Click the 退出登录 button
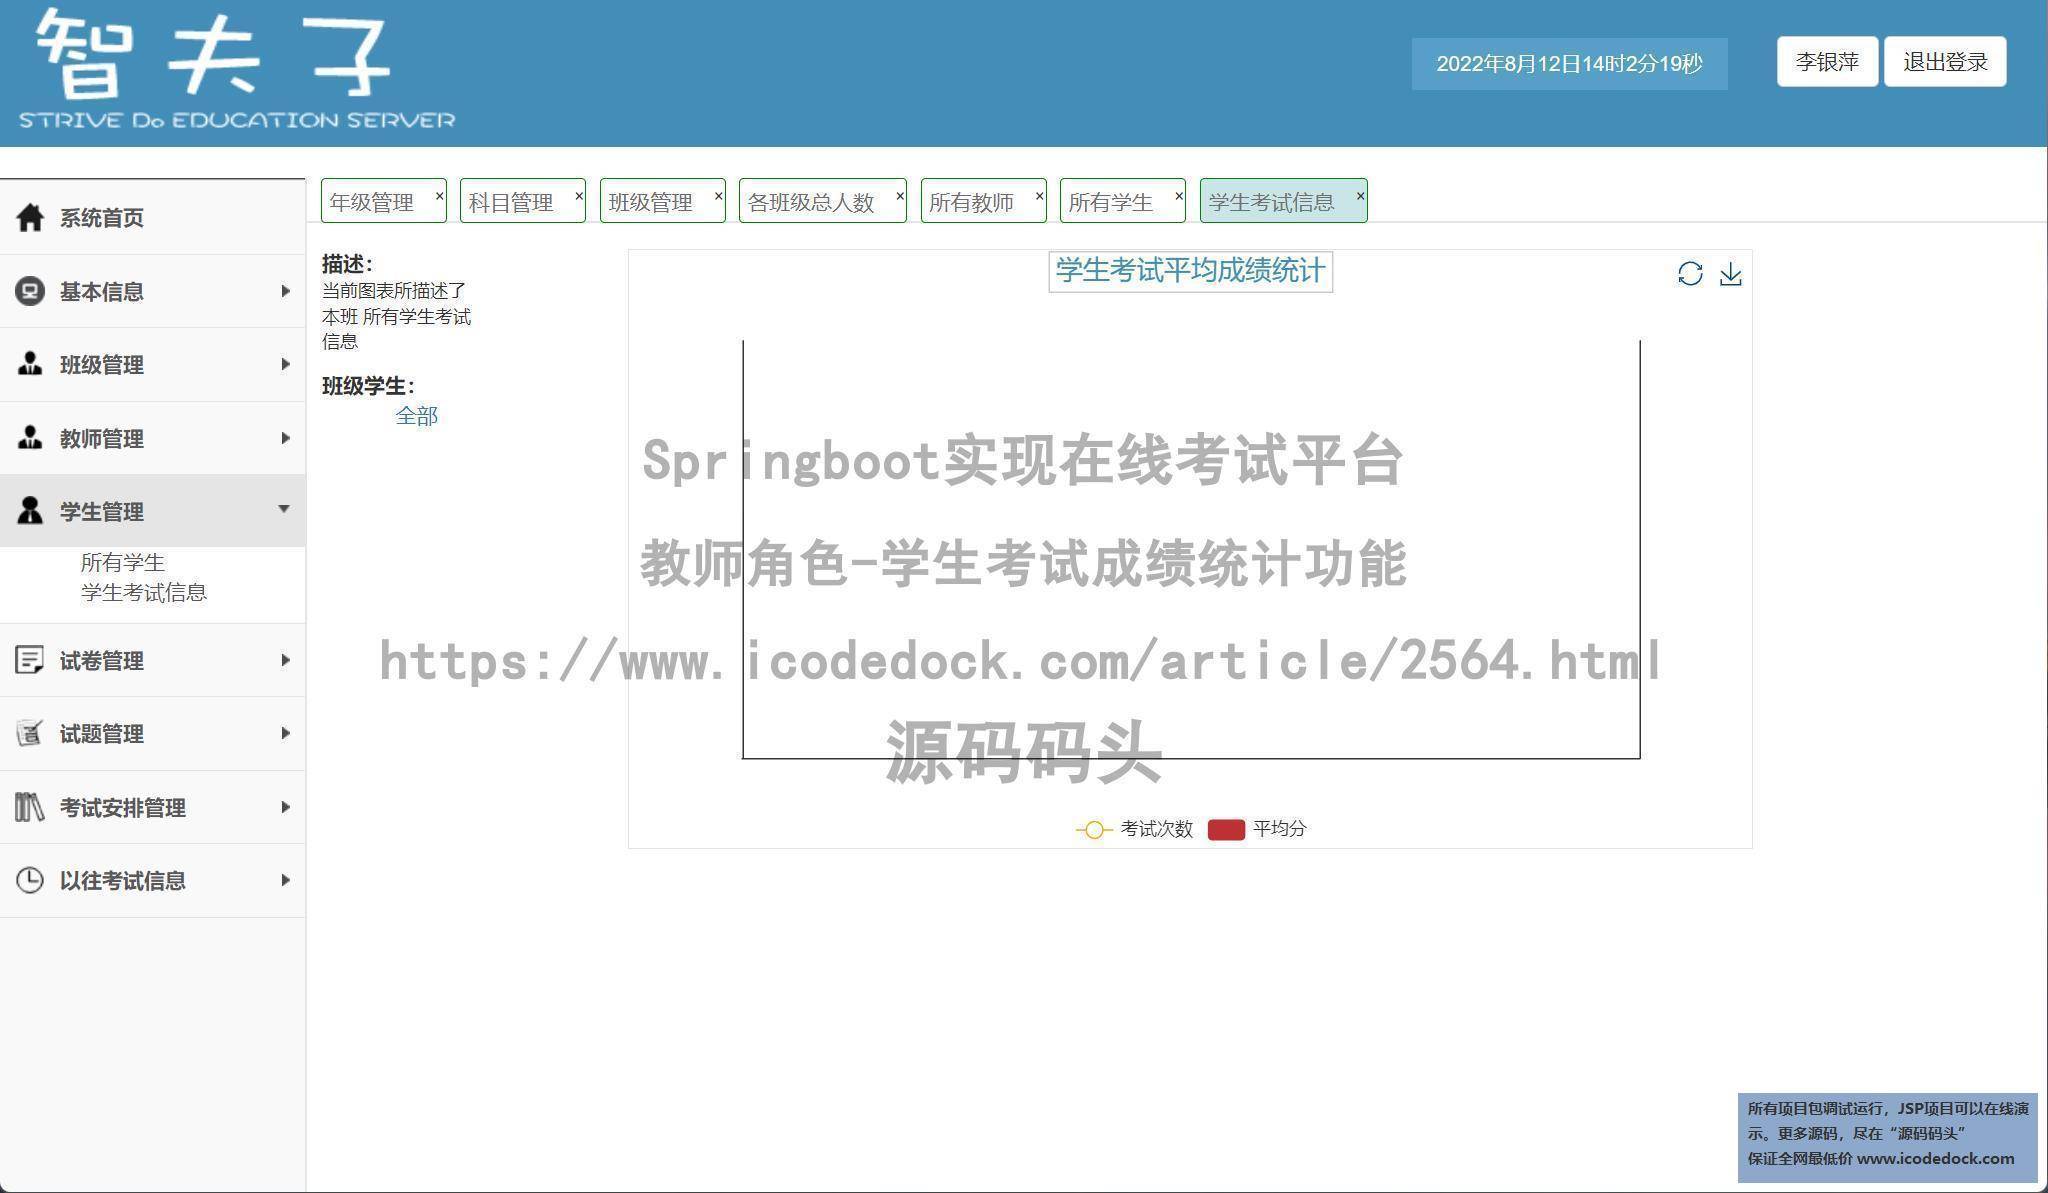The width and height of the screenshot is (2048, 1193). coord(1945,62)
